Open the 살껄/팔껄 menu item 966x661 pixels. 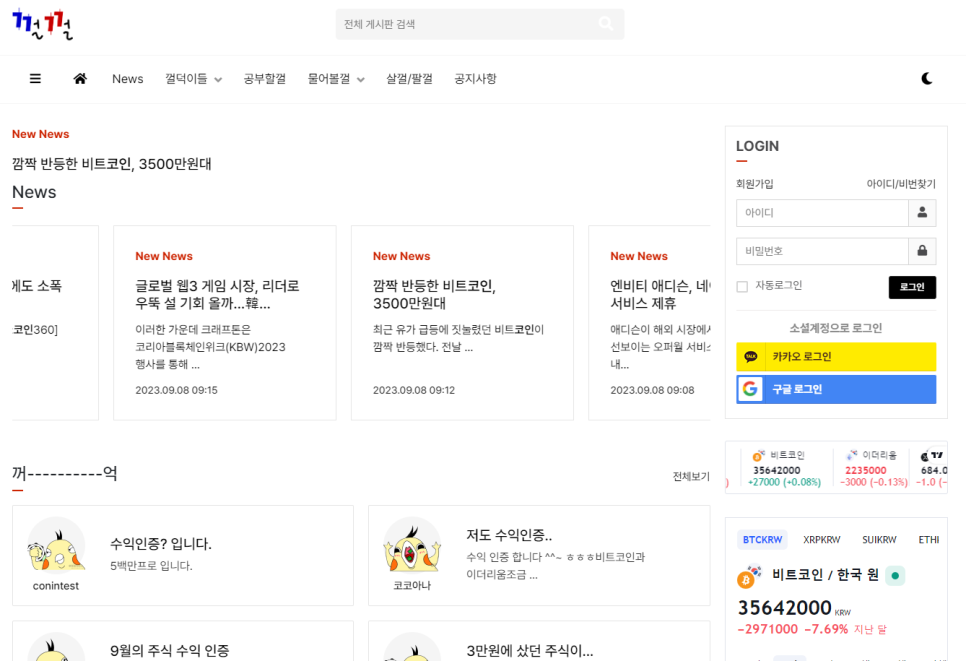(409, 79)
